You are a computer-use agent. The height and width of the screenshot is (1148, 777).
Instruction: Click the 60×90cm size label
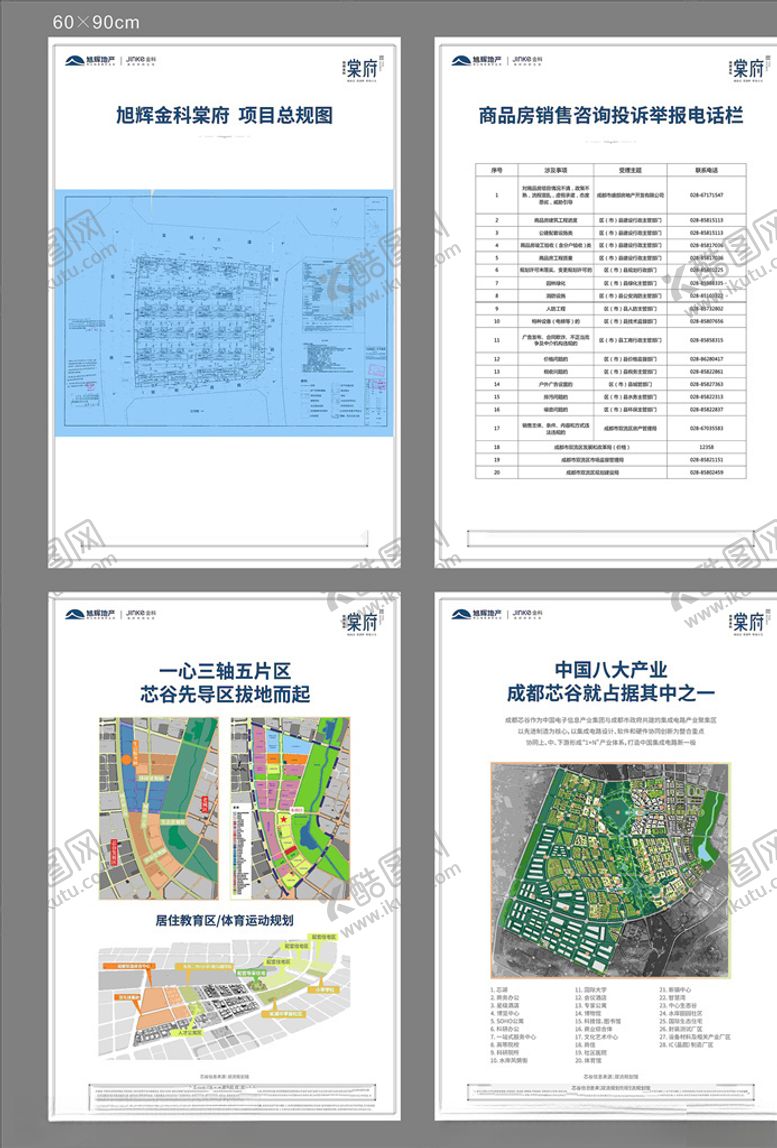pos(96,22)
